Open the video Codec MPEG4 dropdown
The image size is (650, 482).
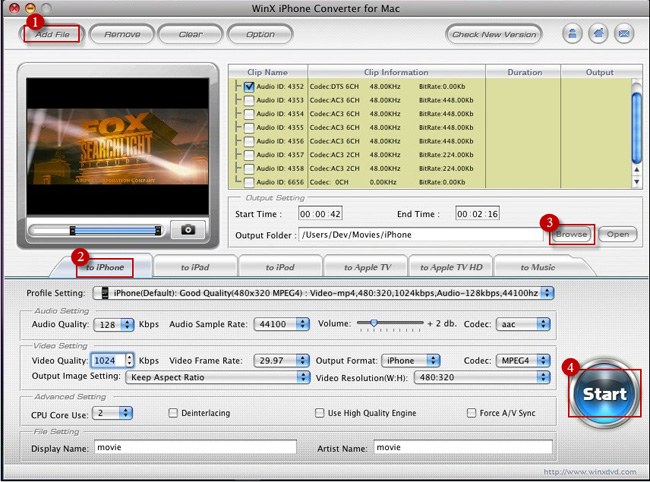pos(523,361)
